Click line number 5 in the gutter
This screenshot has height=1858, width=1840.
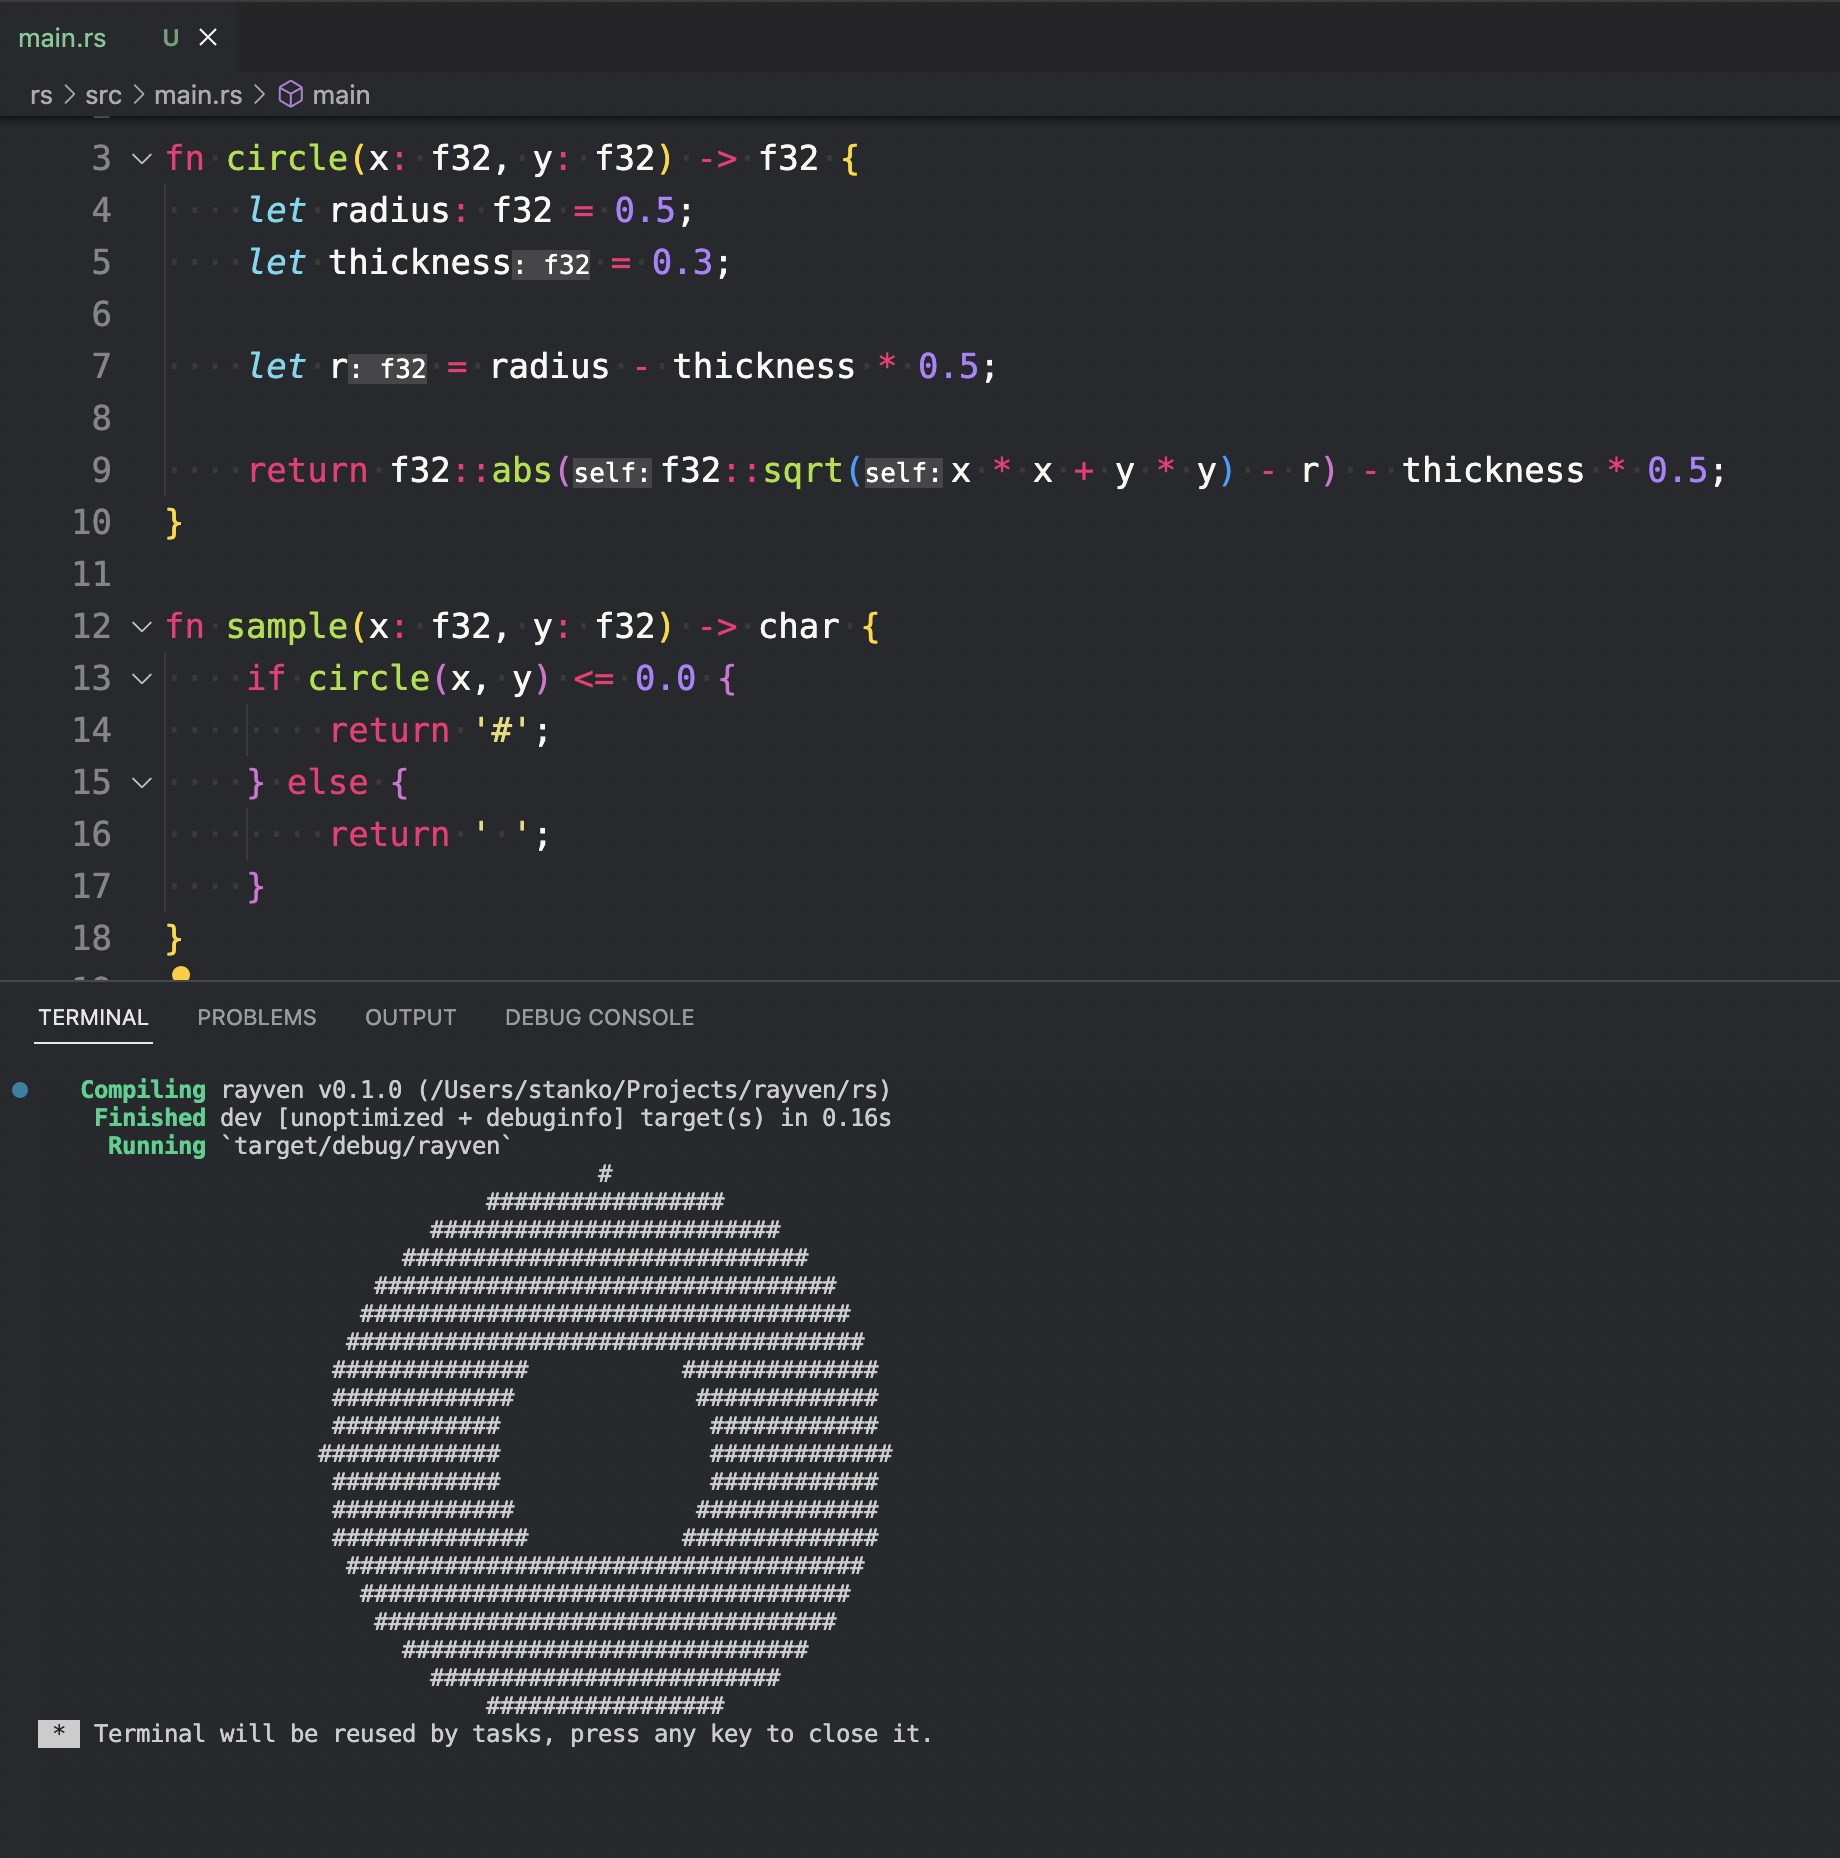tap(101, 262)
